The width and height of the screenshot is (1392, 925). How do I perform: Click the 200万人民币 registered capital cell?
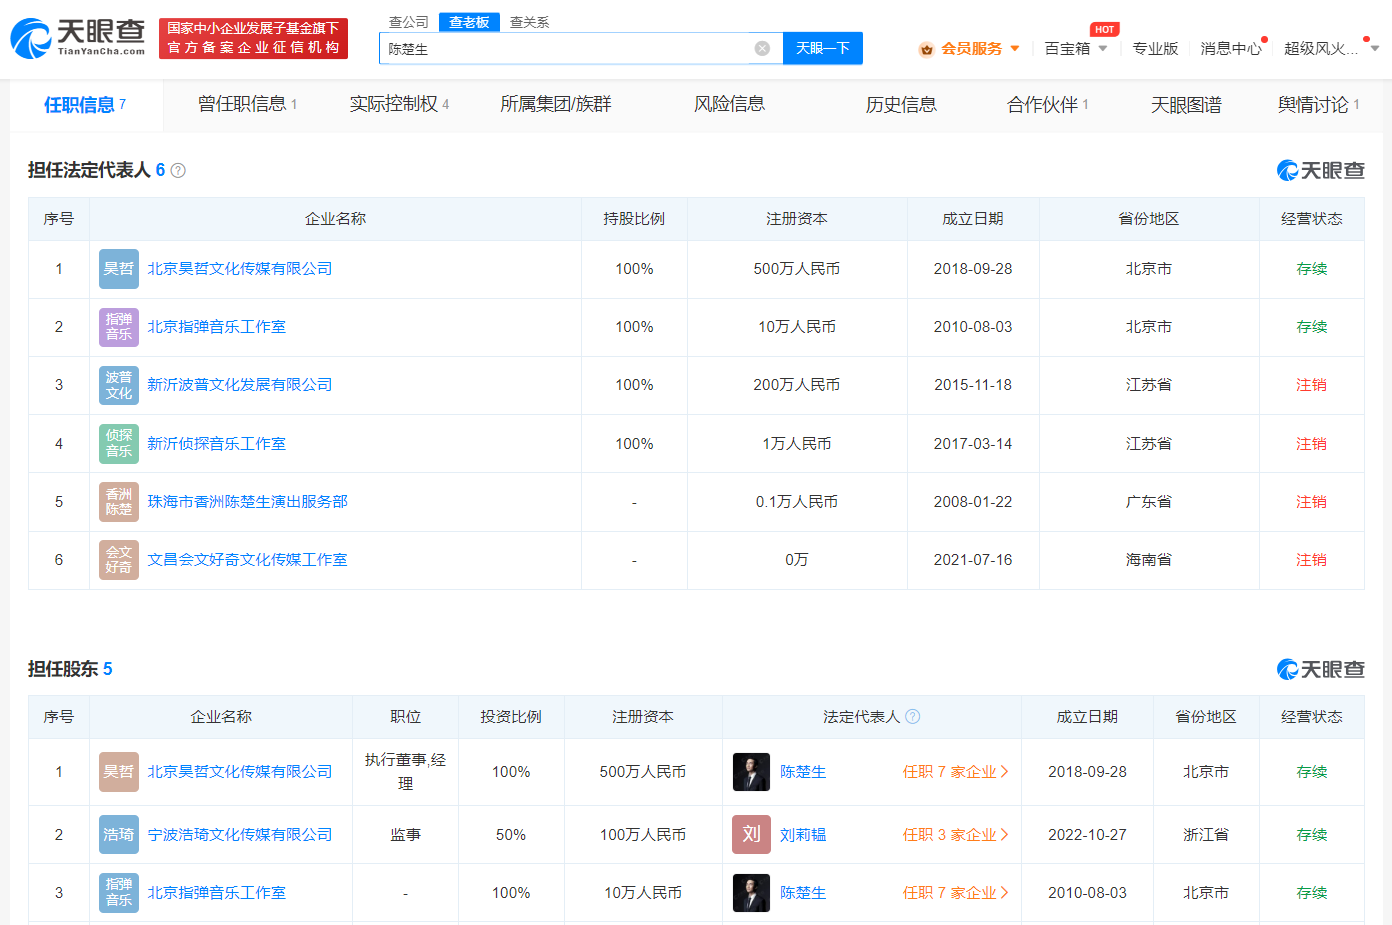click(797, 385)
